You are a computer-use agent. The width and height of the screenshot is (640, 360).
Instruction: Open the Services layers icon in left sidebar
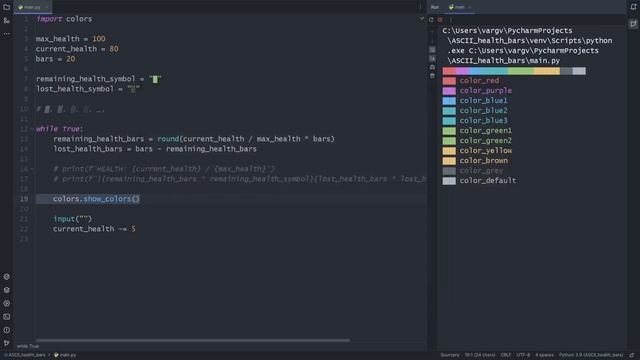7,290
